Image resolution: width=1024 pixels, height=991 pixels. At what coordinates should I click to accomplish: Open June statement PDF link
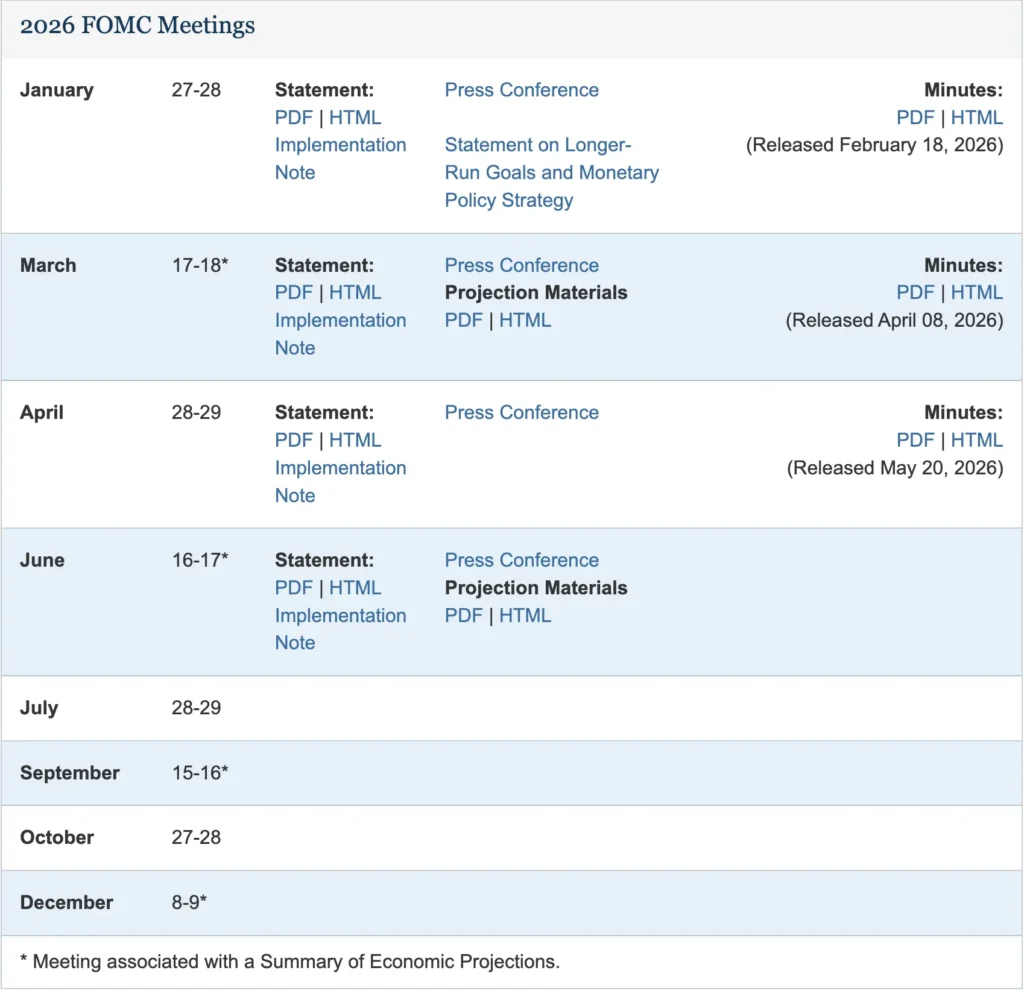coord(293,588)
